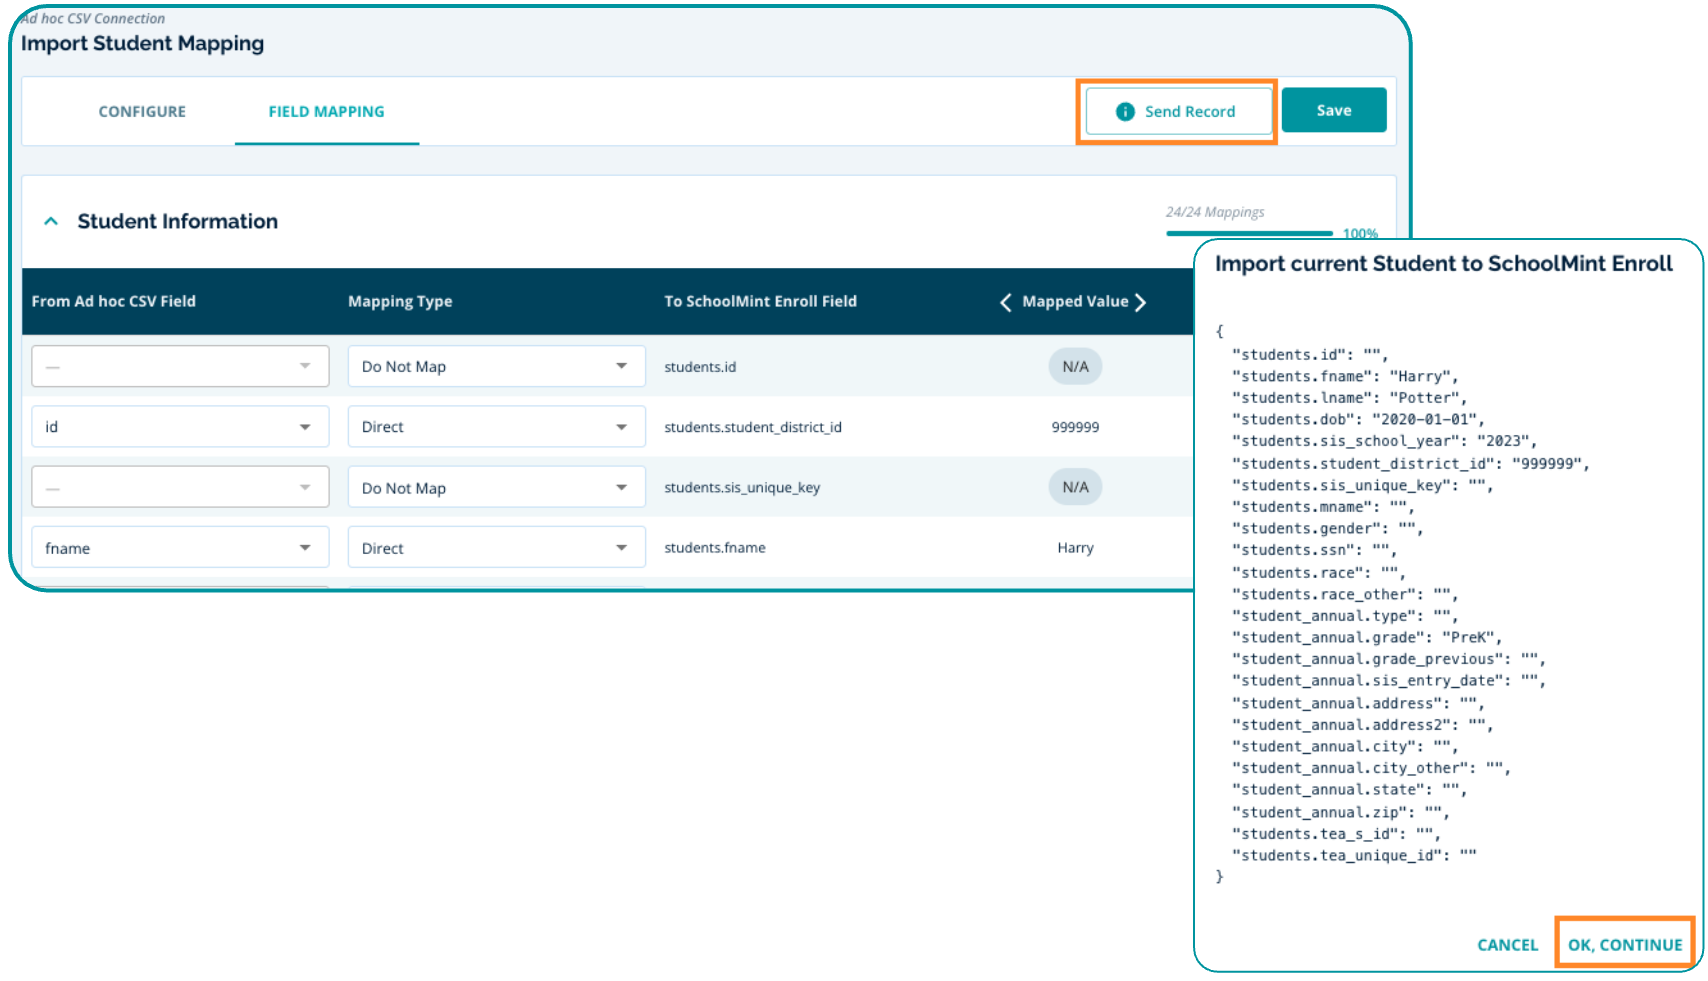
Task: Cancel the import student dialog
Action: coord(1507,945)
